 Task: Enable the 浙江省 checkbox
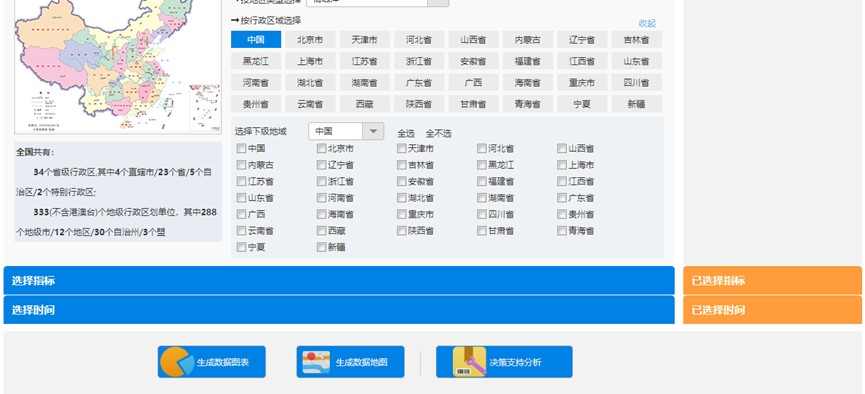point(321,182)
